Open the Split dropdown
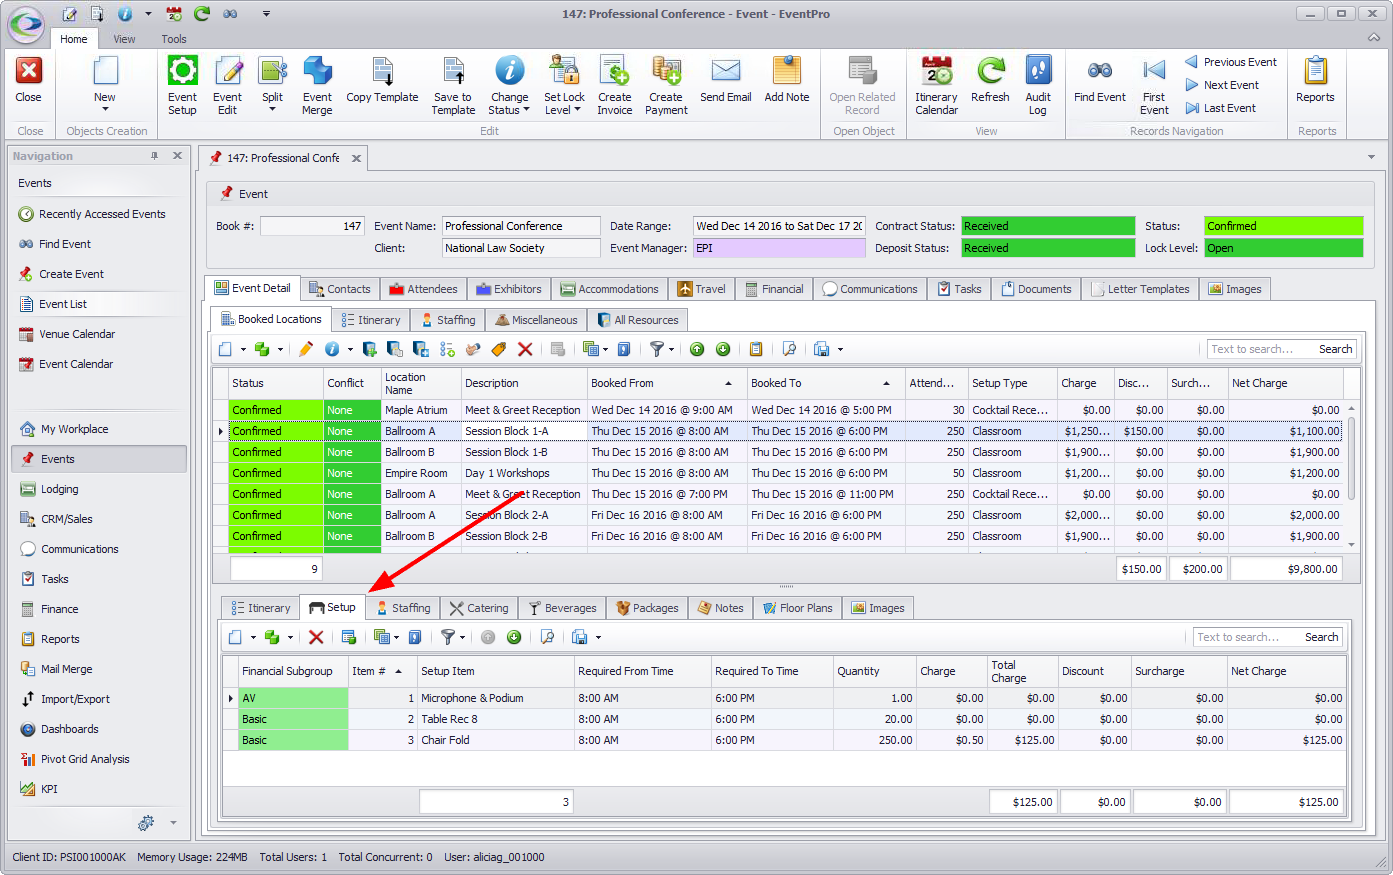Image resolution: width=1393 pixels, height=875 pixels. [272, 109]
